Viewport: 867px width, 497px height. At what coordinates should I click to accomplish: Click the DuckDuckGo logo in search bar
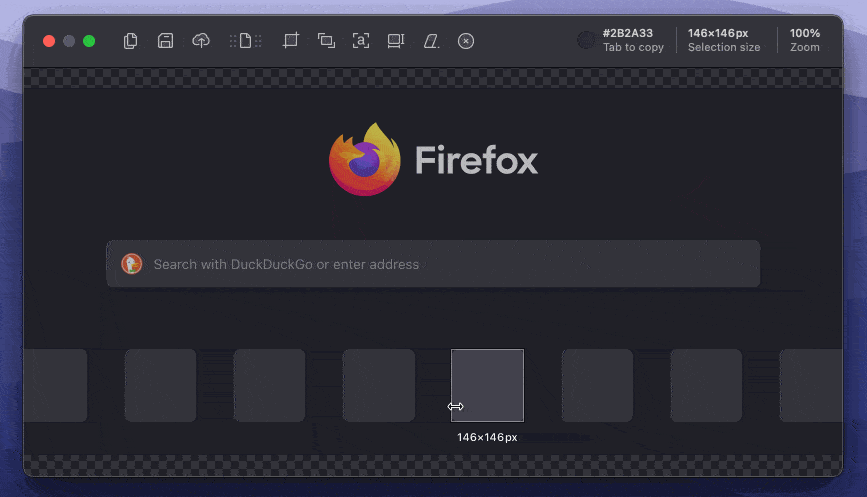tap(132, 264)
